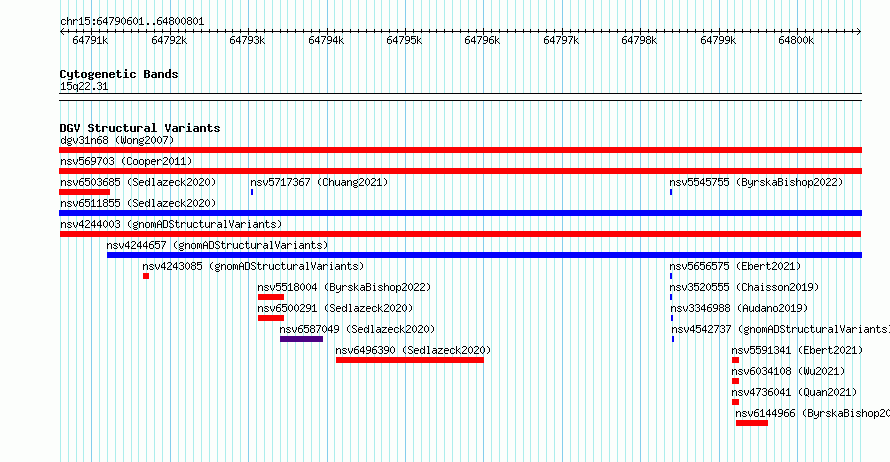The height and width of the screenshot is (462, 890).
Task: Click the 64792k ruler position
Action: pyautogui.click(x=169, y=40)
